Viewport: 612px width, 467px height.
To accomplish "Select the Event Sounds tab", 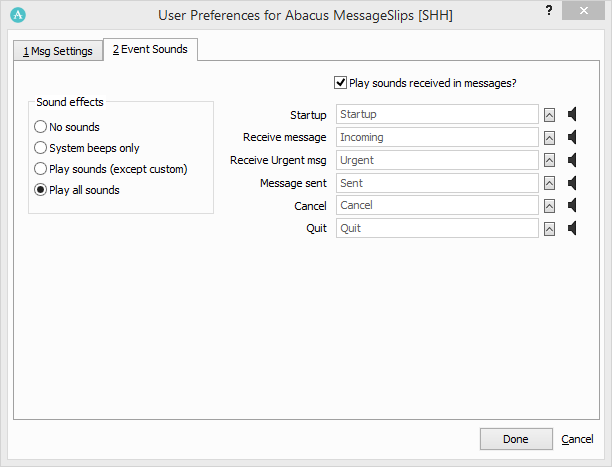I will pos(150,49).
